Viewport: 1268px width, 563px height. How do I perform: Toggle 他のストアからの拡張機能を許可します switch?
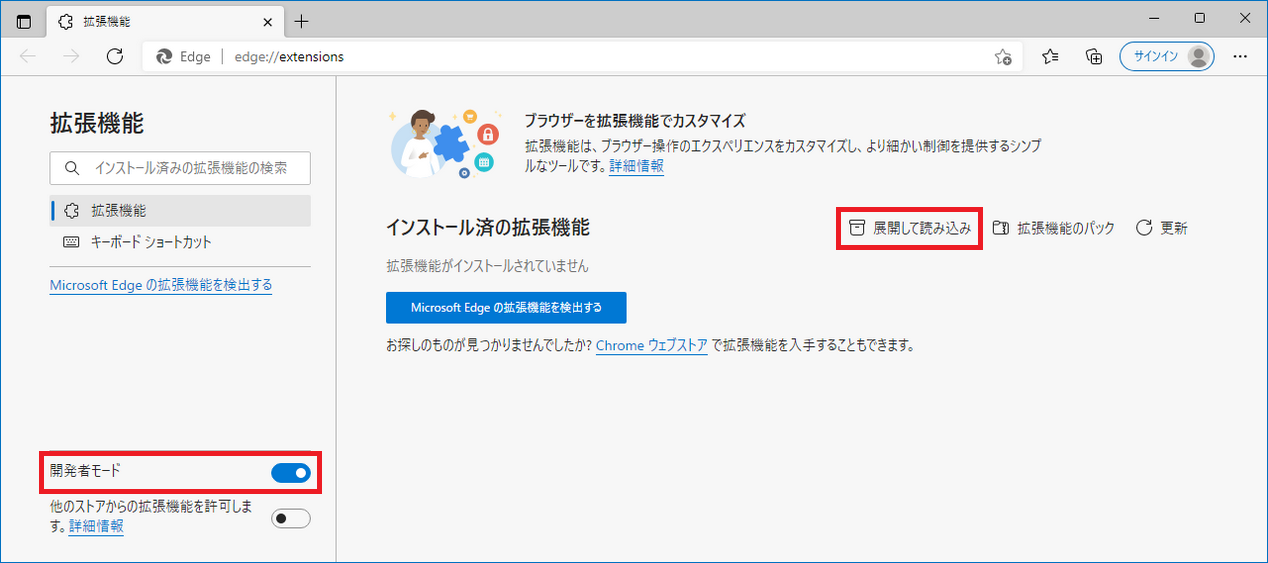(x=291, y=518)
